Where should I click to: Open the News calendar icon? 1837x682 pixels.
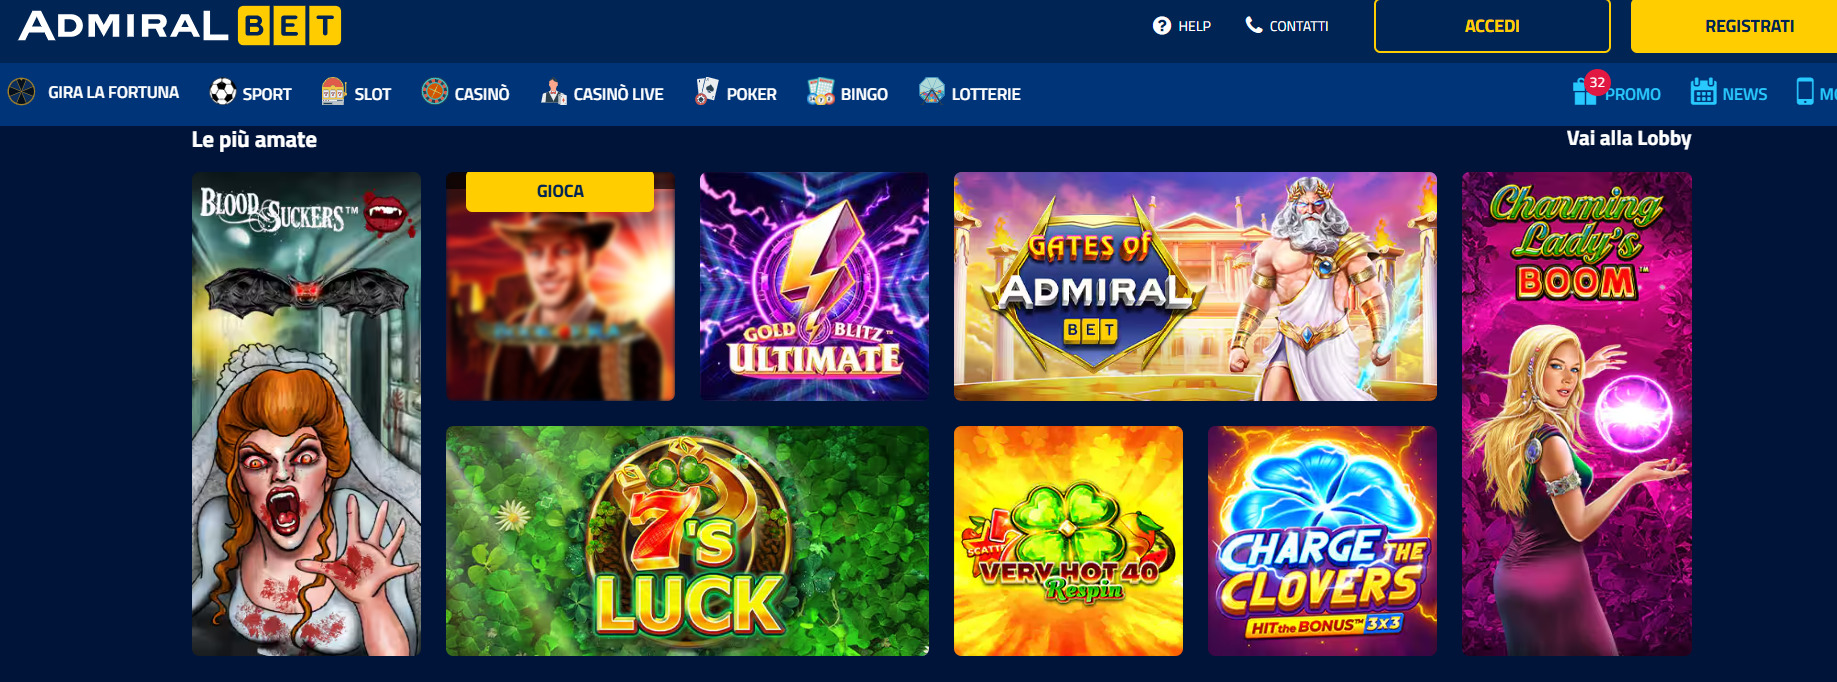(x=1703, y=92)
